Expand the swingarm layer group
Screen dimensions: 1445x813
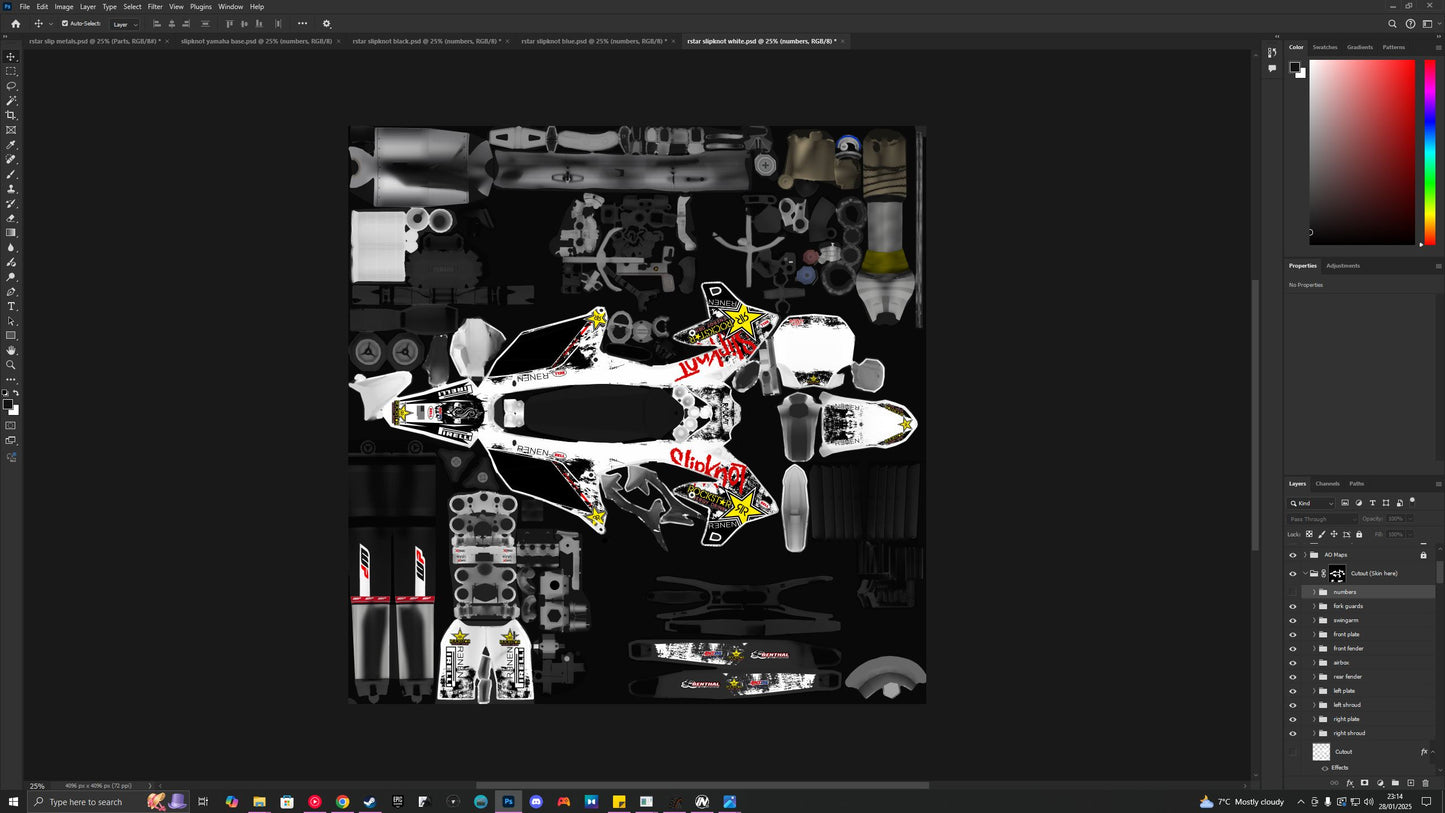1314,620
